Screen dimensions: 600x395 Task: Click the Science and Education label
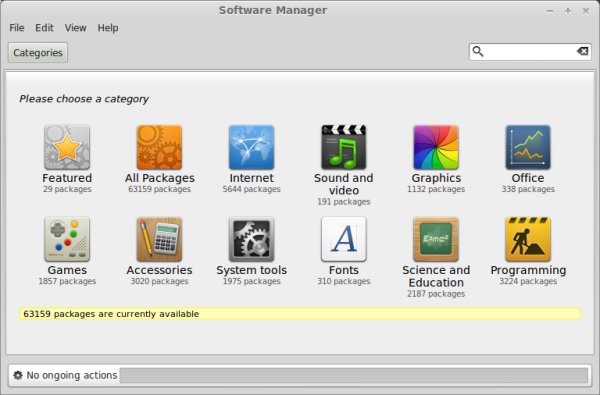[x=436, y=276]
